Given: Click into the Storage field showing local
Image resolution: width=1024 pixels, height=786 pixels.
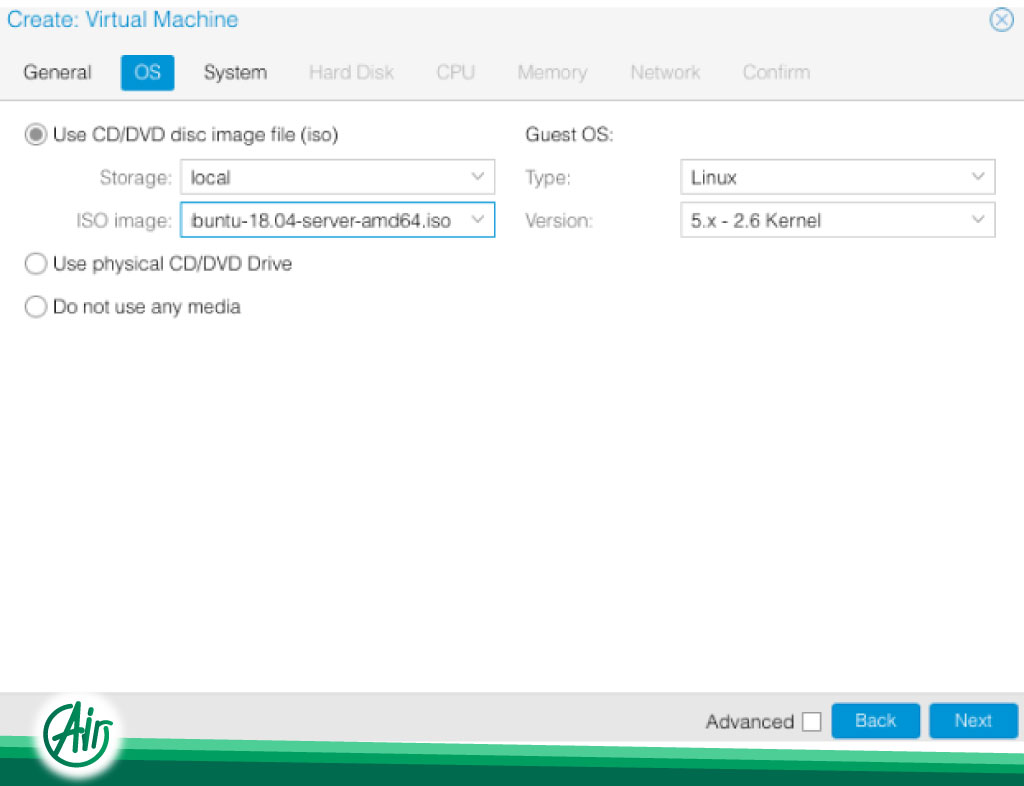Looking at the screenshot, I should (337, 177).
